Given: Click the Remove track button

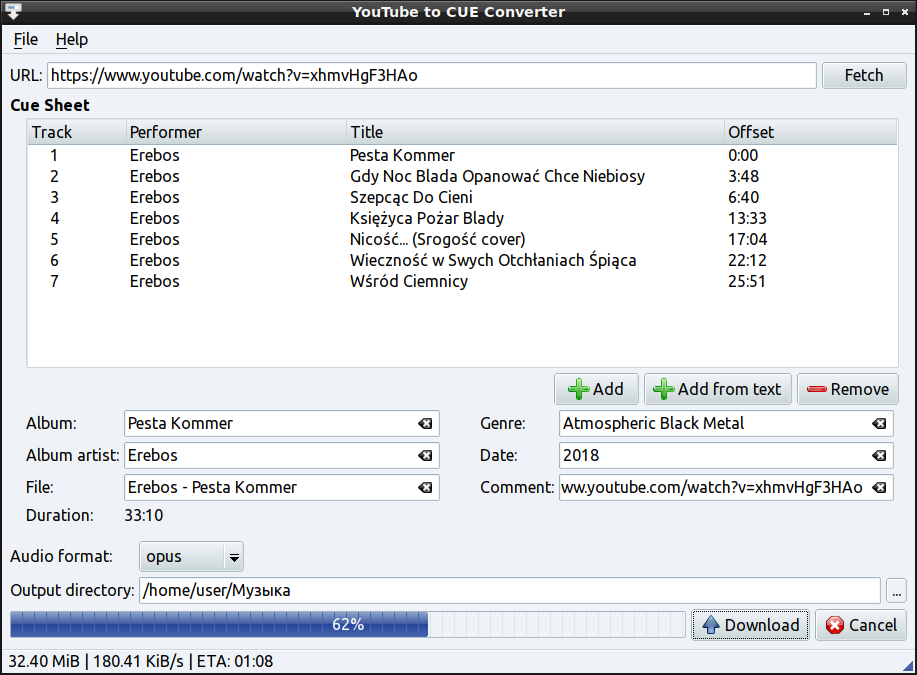Looking at the screenshot, I should 847,389.
